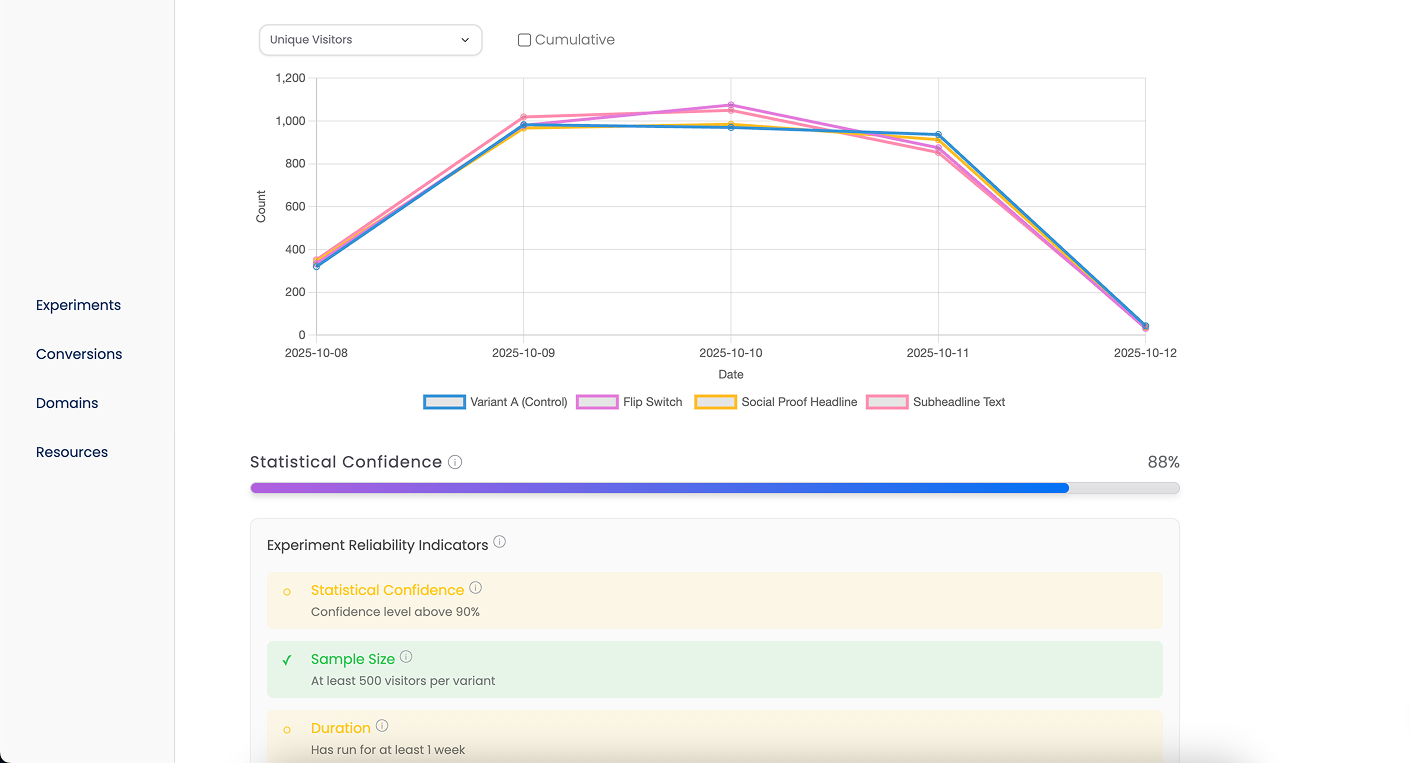Viewport: 1410px width, 763px height.
Task: Enable the Cumulative checkbox
Action: coord(524,40)
